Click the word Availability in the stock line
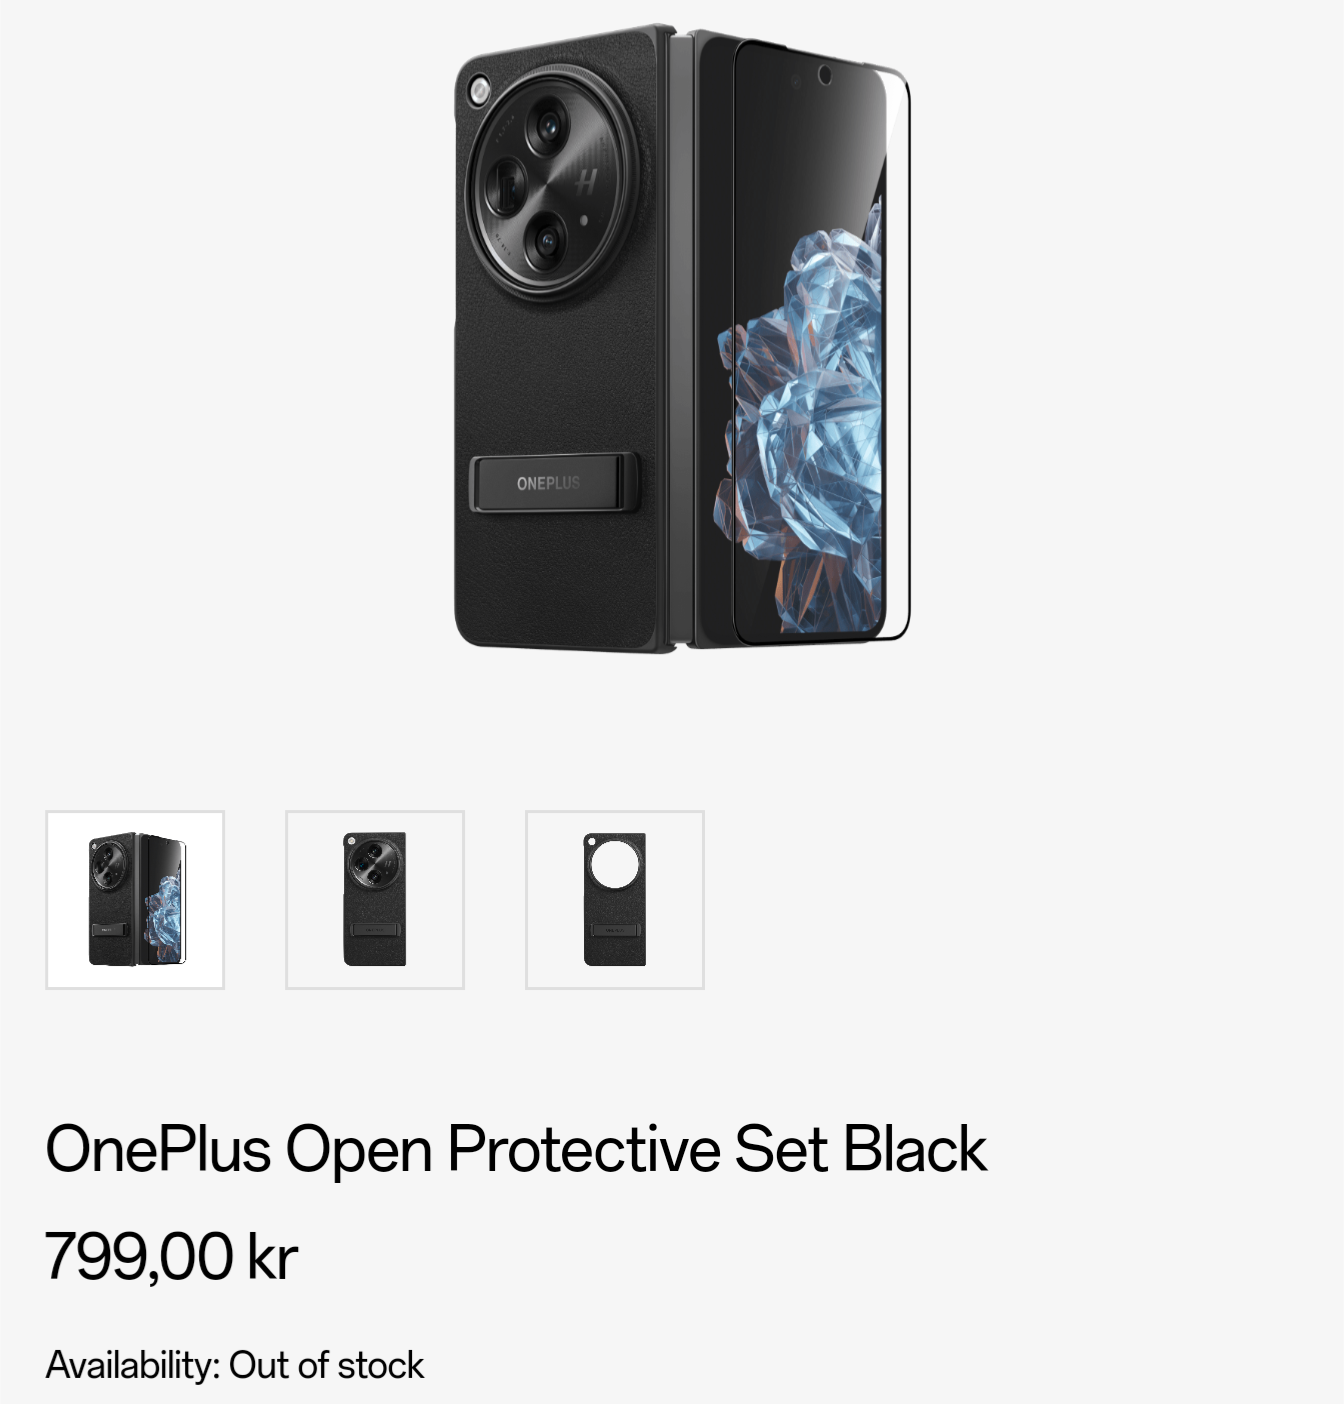 pos(132,1365)
